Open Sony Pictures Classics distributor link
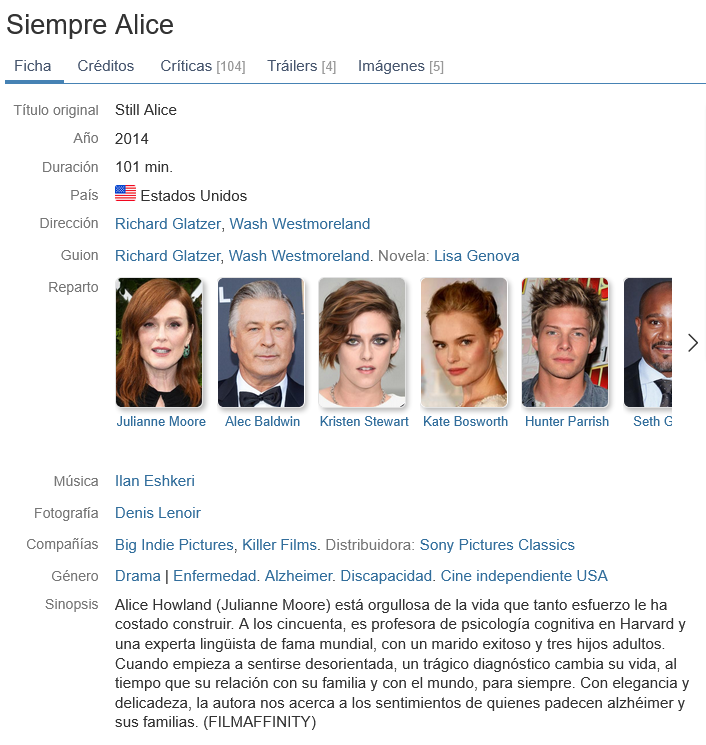 pos(497,544)
